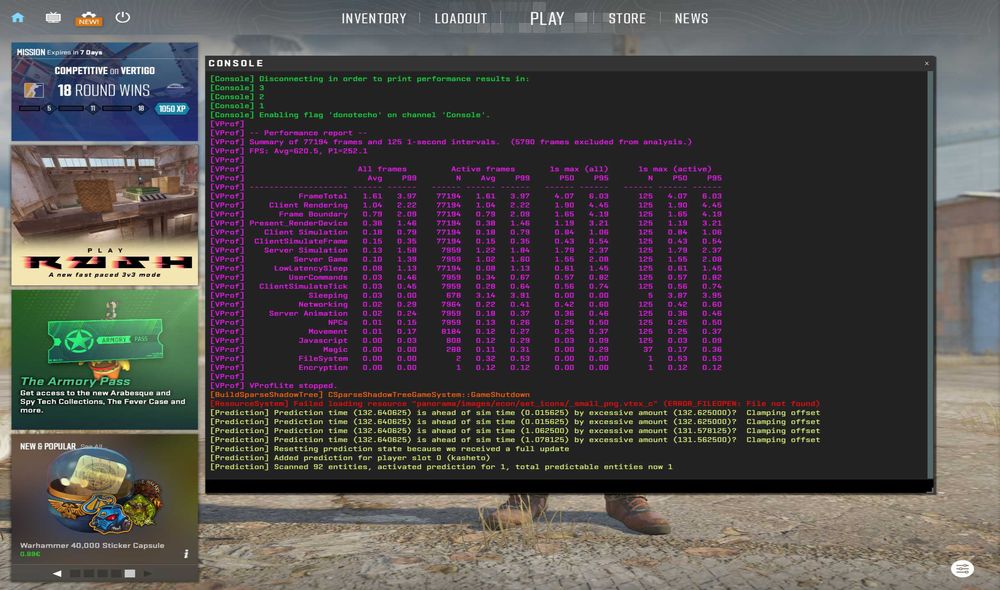Select the Frame Boundary row in VProf

click(466, 214)
